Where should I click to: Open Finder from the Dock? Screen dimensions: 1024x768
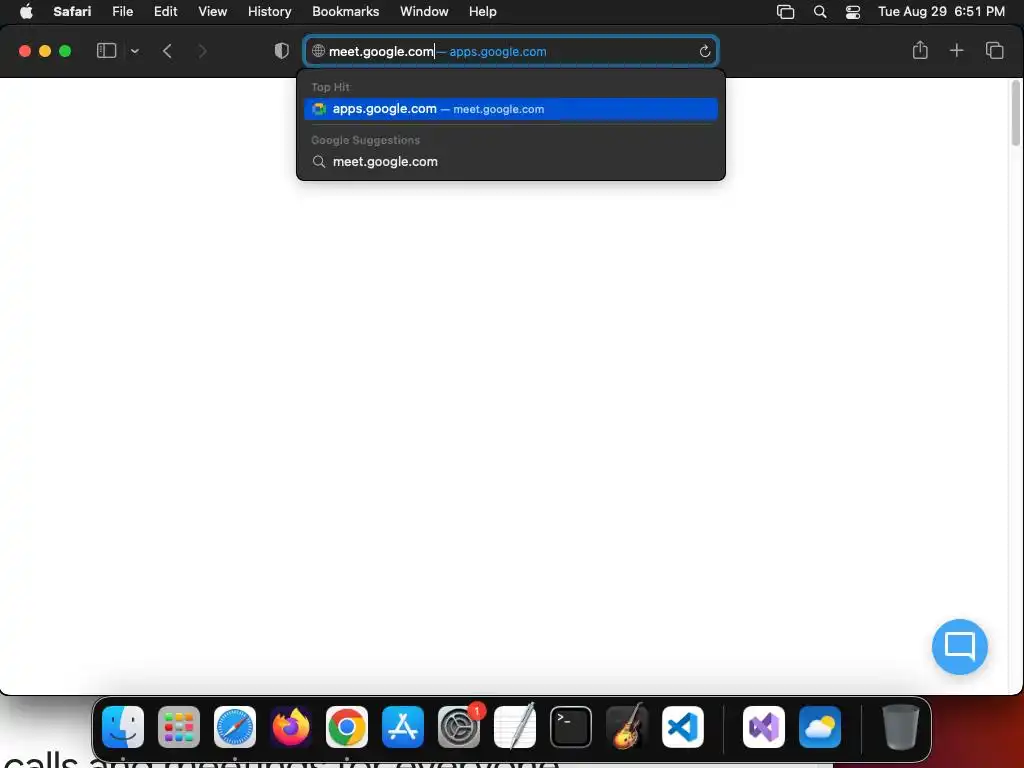[x=123, y=727]
